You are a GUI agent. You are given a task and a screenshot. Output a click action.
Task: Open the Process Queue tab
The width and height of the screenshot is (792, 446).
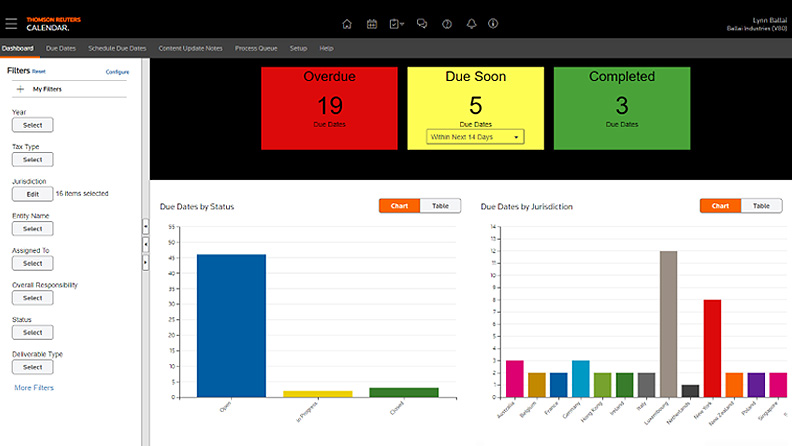257,48
